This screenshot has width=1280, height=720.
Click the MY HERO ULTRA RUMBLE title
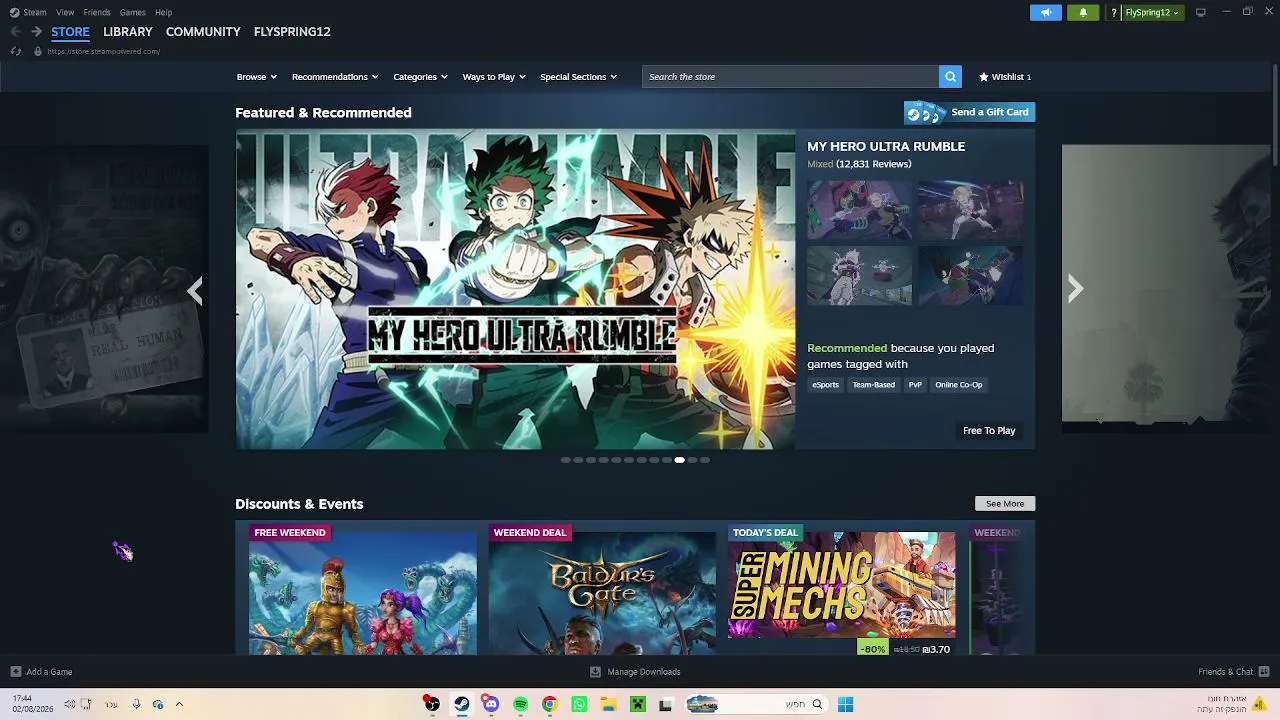886,146
